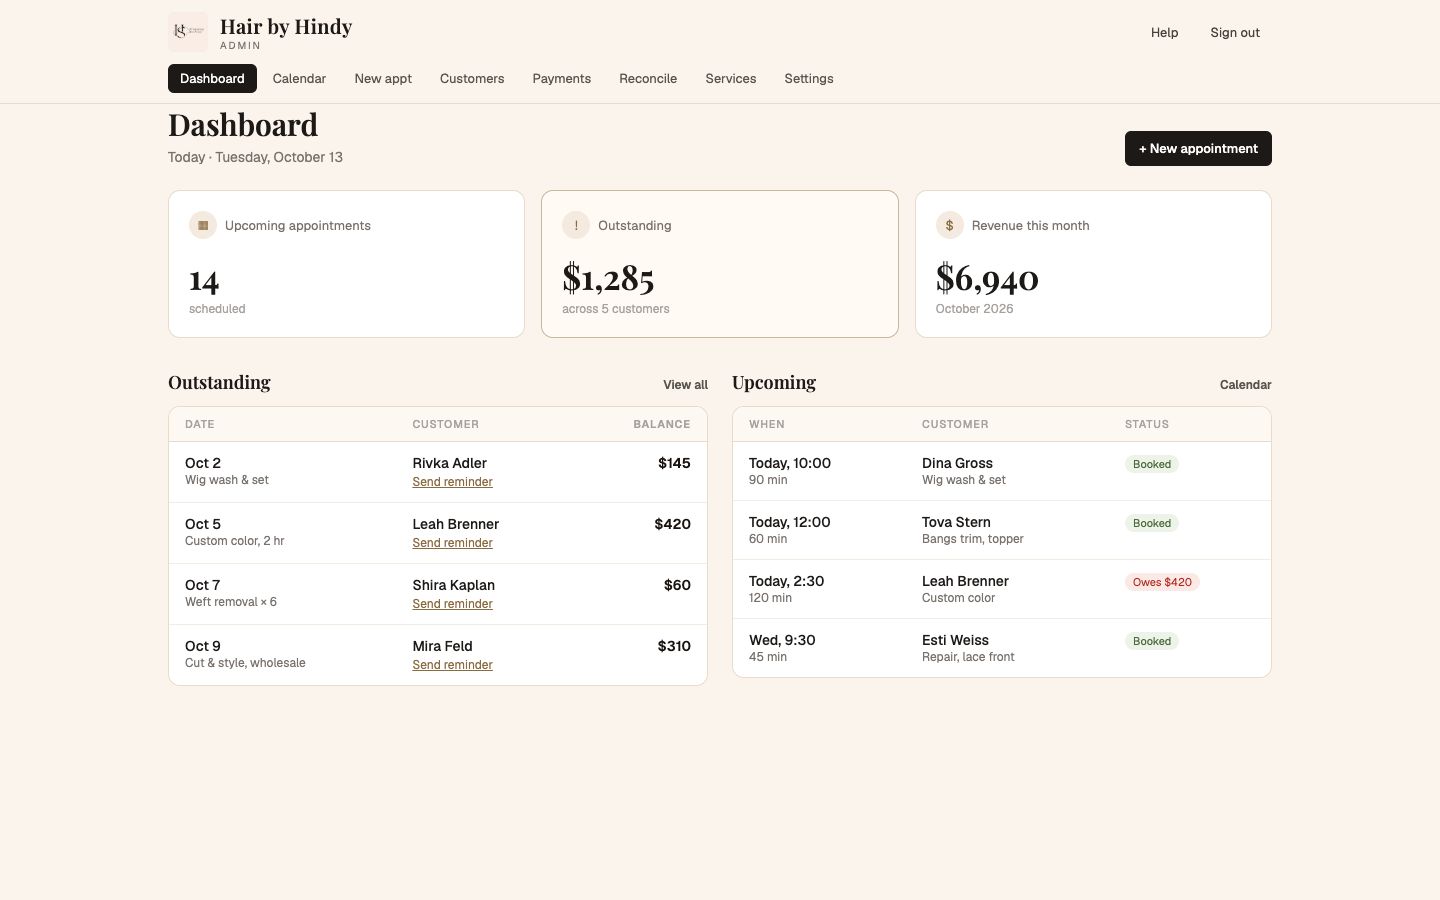Click the Outstanding exclamation icon

click(576, 225)
